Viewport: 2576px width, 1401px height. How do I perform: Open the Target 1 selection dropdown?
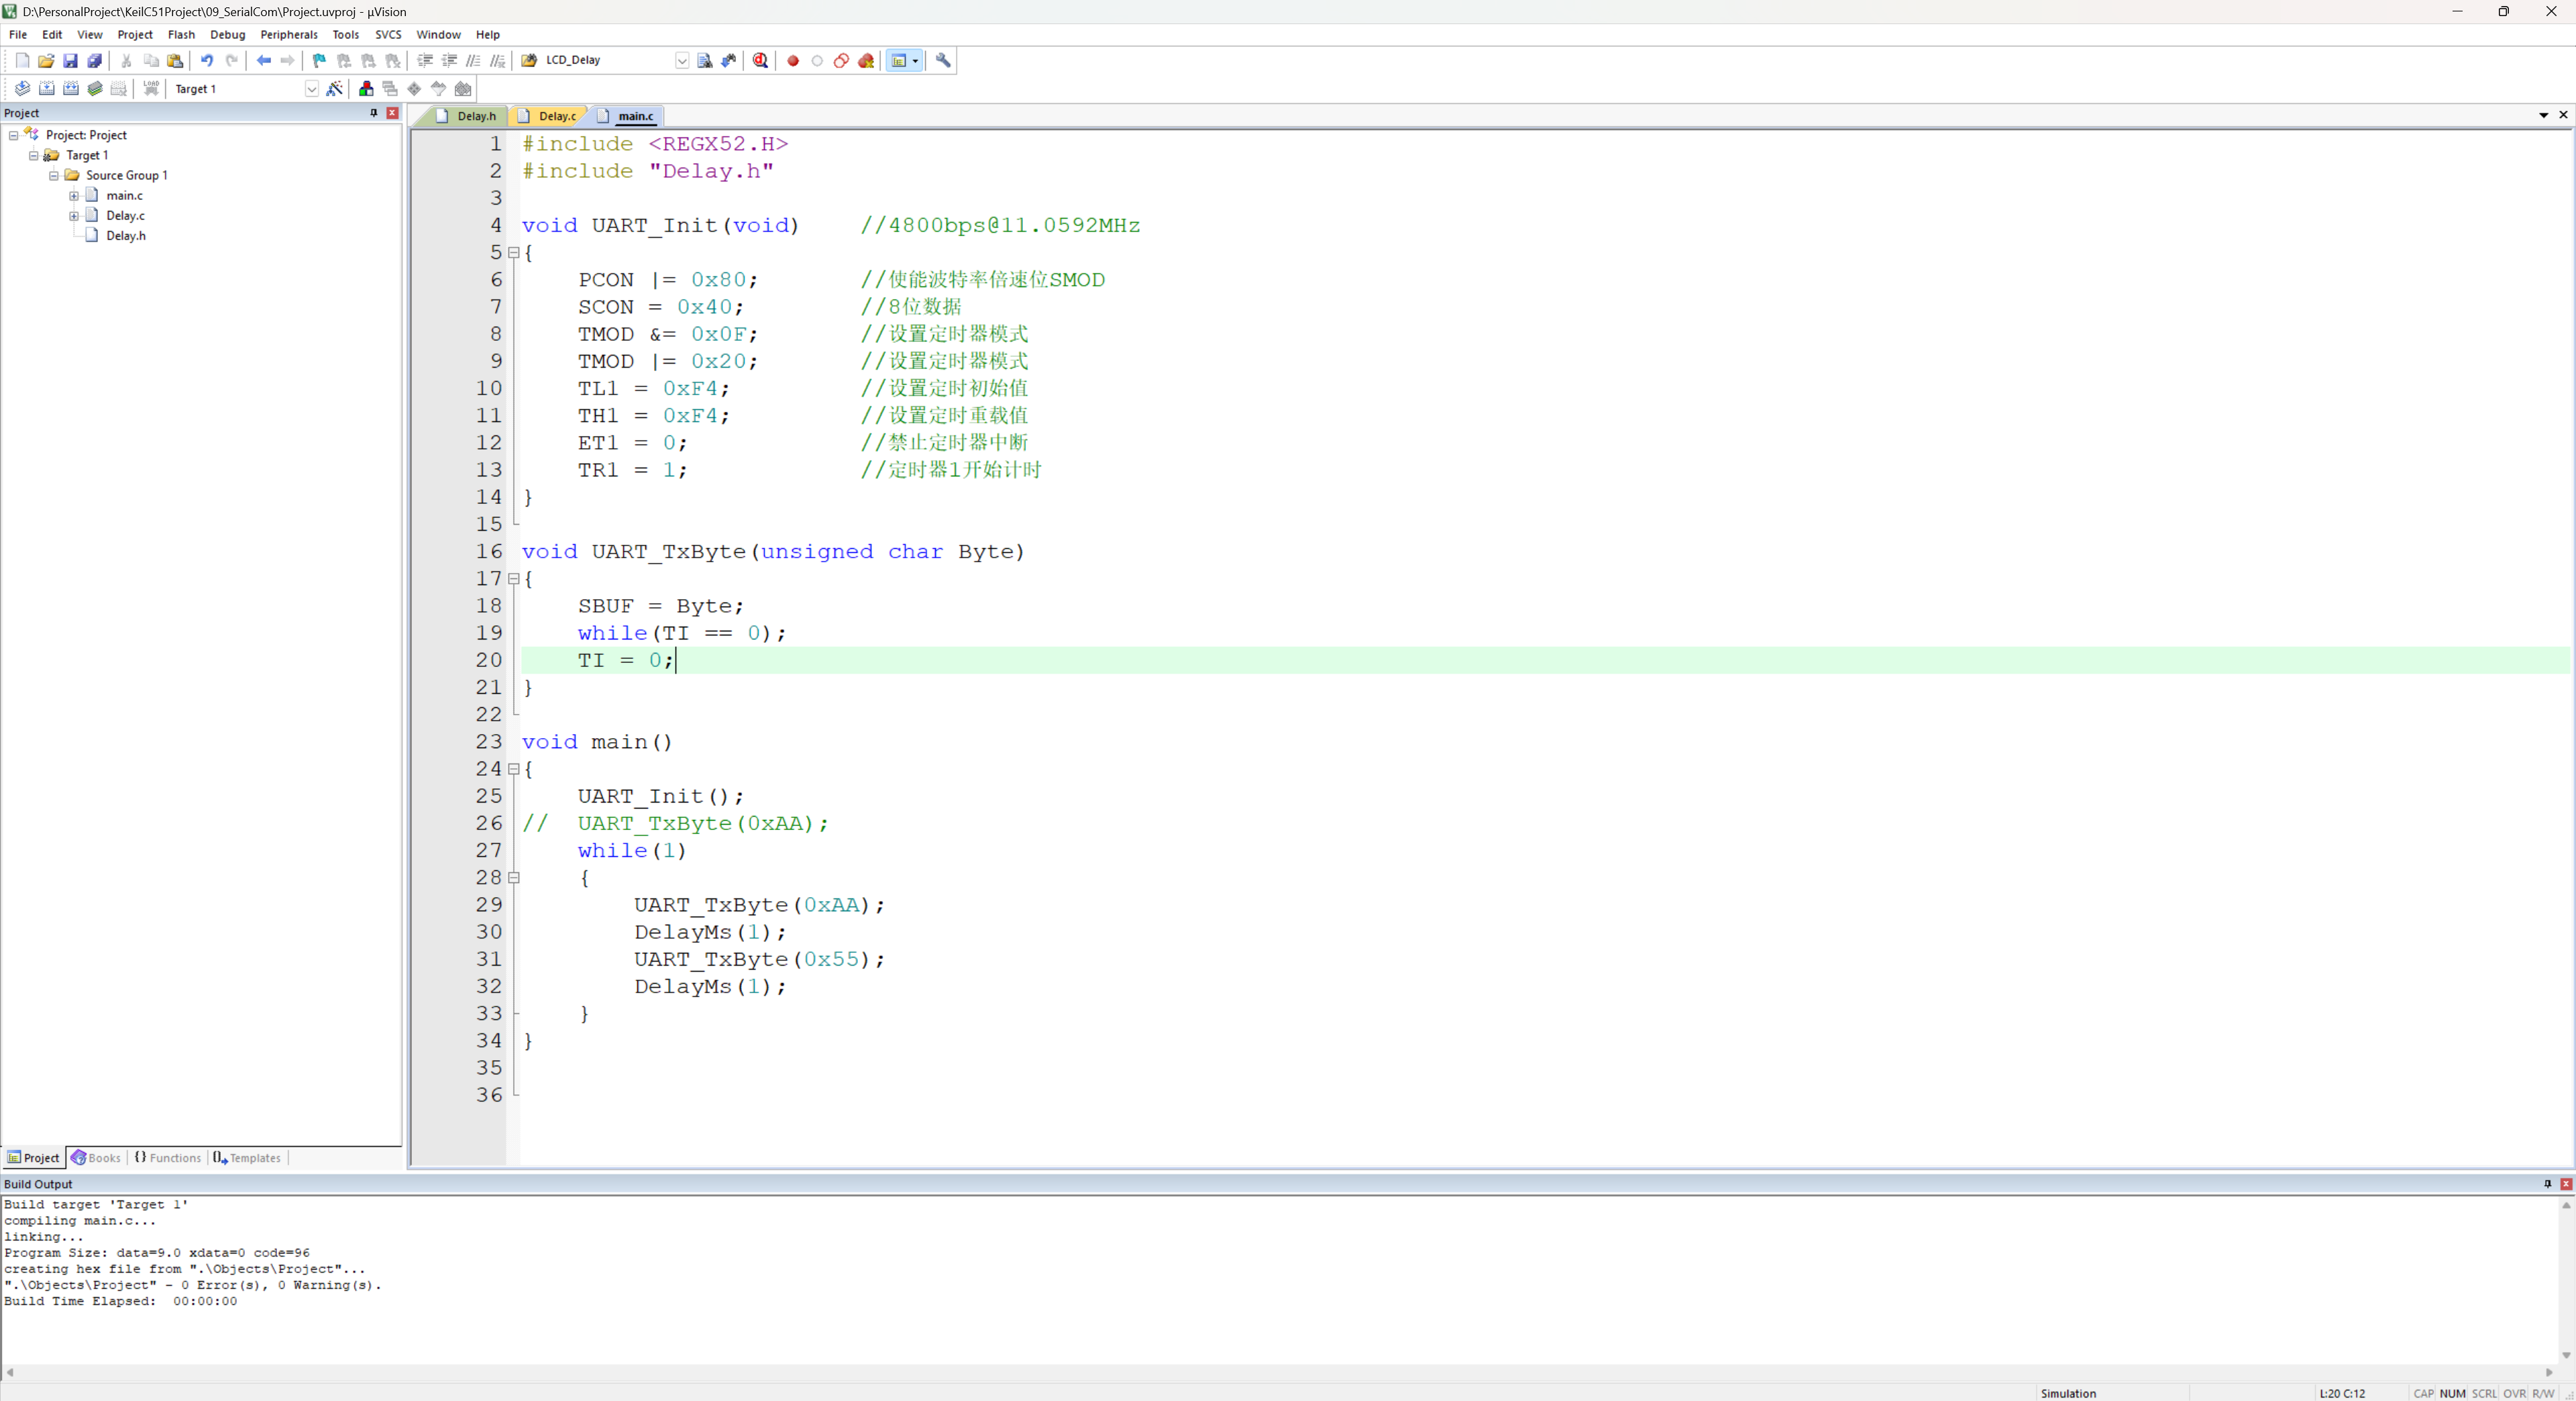(x=311, y=88)
